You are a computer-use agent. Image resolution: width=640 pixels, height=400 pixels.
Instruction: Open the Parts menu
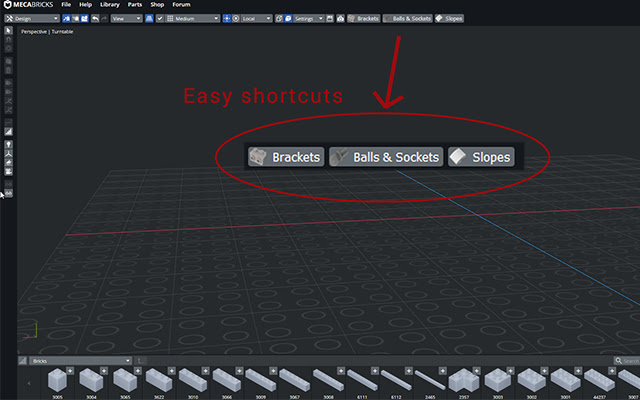[x=135, y=5]
